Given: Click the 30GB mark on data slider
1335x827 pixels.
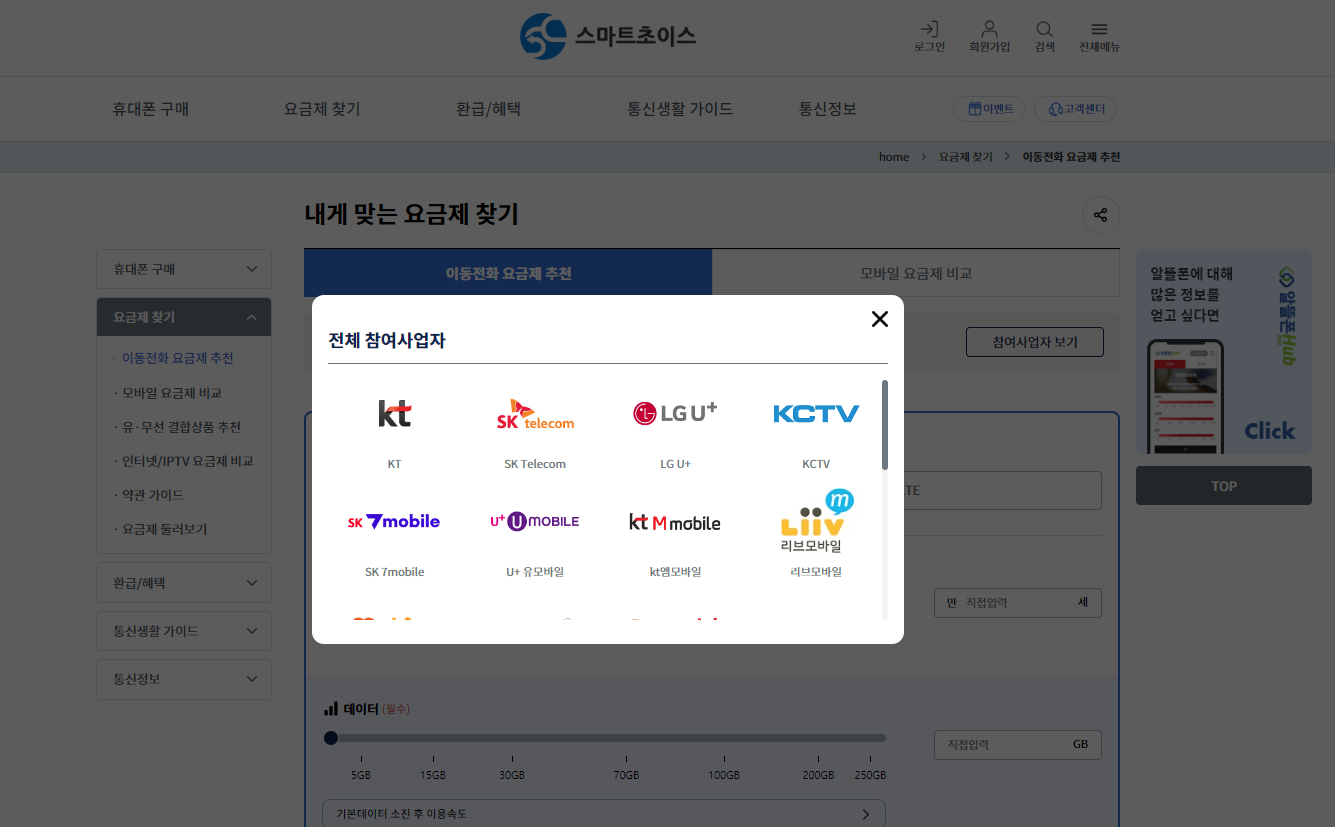Looking at the screenshot, I should [x=512, y=775].
